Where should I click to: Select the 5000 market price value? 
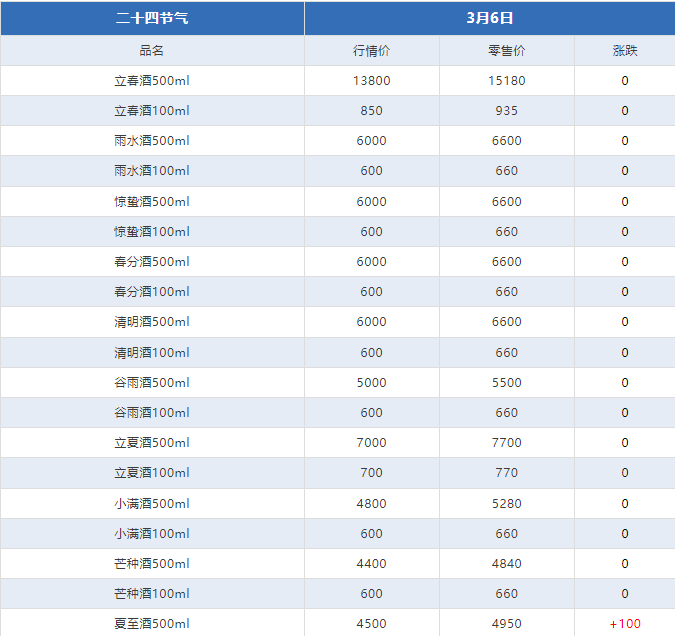pyautogui.click(x=372, y=383)
